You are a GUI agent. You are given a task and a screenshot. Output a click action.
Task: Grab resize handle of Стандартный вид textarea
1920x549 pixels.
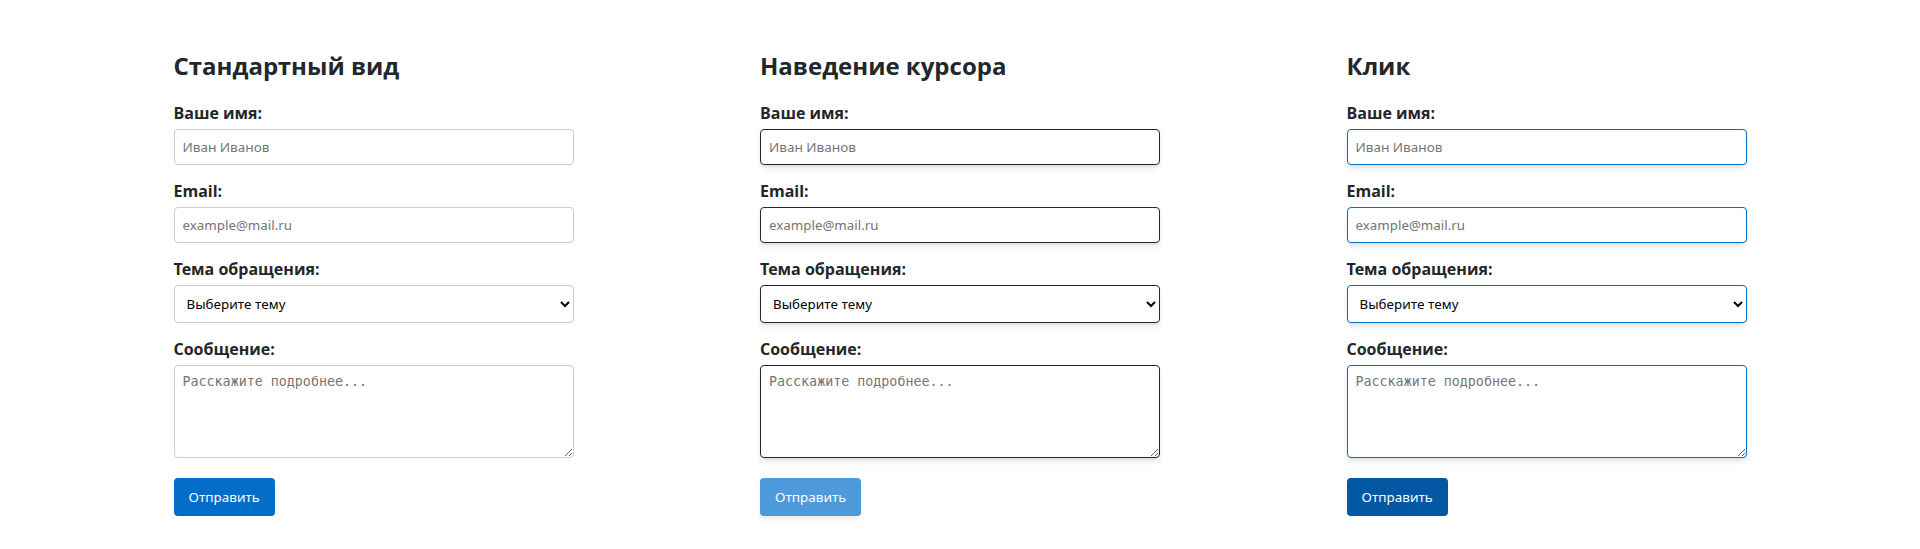(568, 452)
